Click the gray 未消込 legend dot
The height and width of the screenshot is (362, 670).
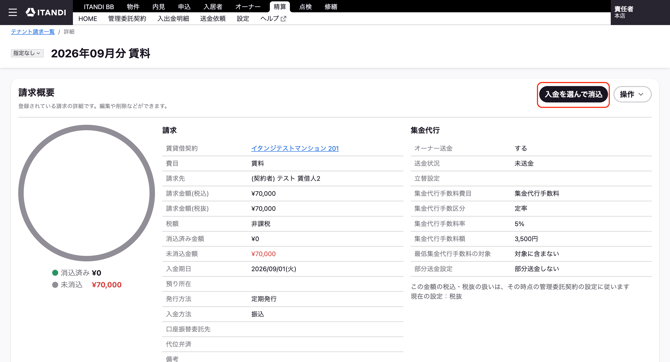(x=55, y=285)
